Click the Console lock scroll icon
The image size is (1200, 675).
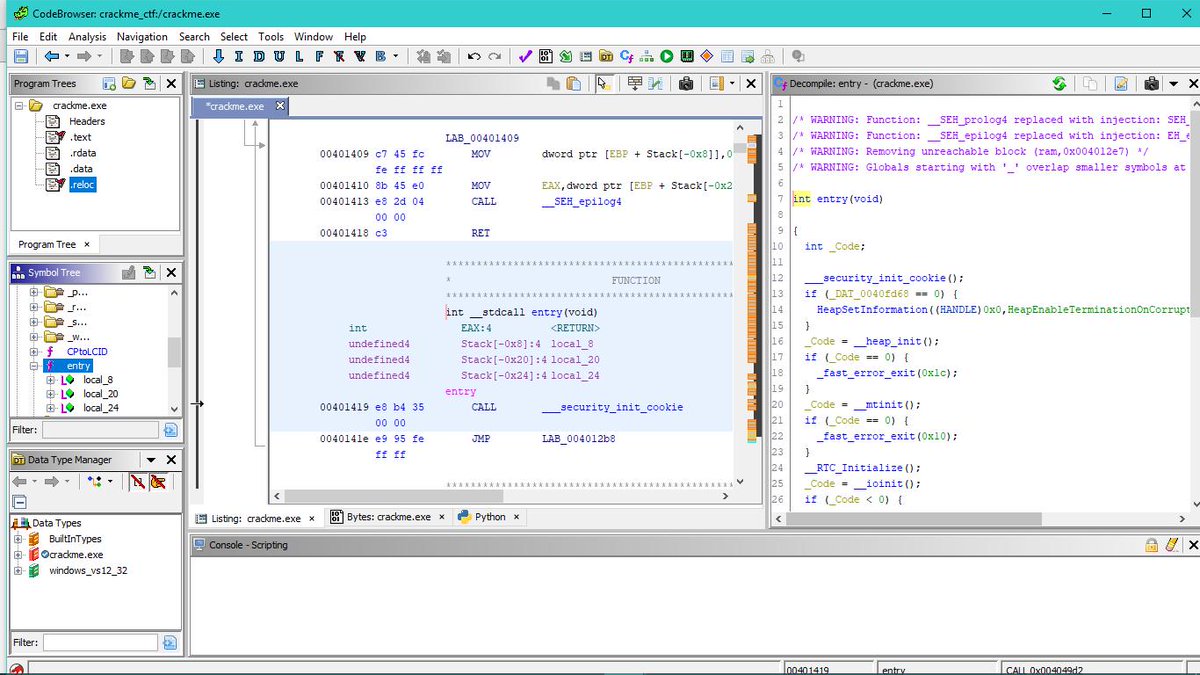1152,545
